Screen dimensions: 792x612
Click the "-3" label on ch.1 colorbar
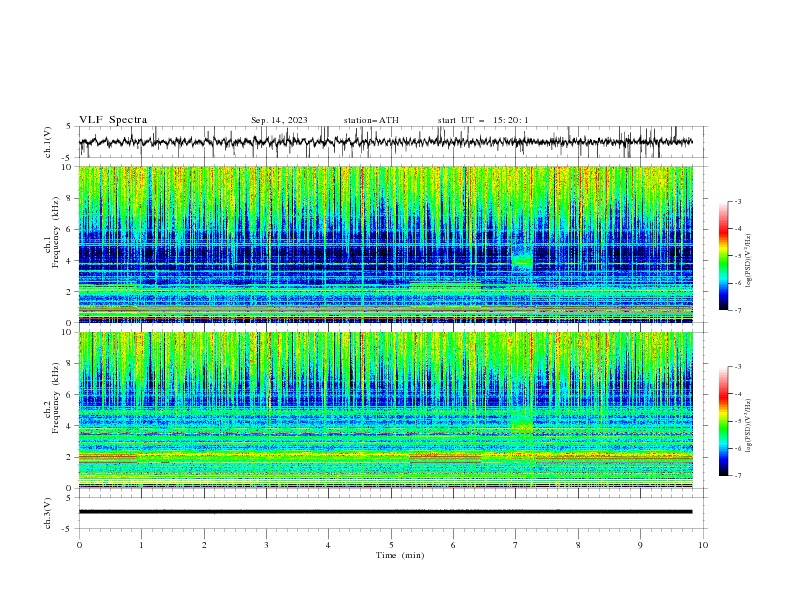coord(738,201)
